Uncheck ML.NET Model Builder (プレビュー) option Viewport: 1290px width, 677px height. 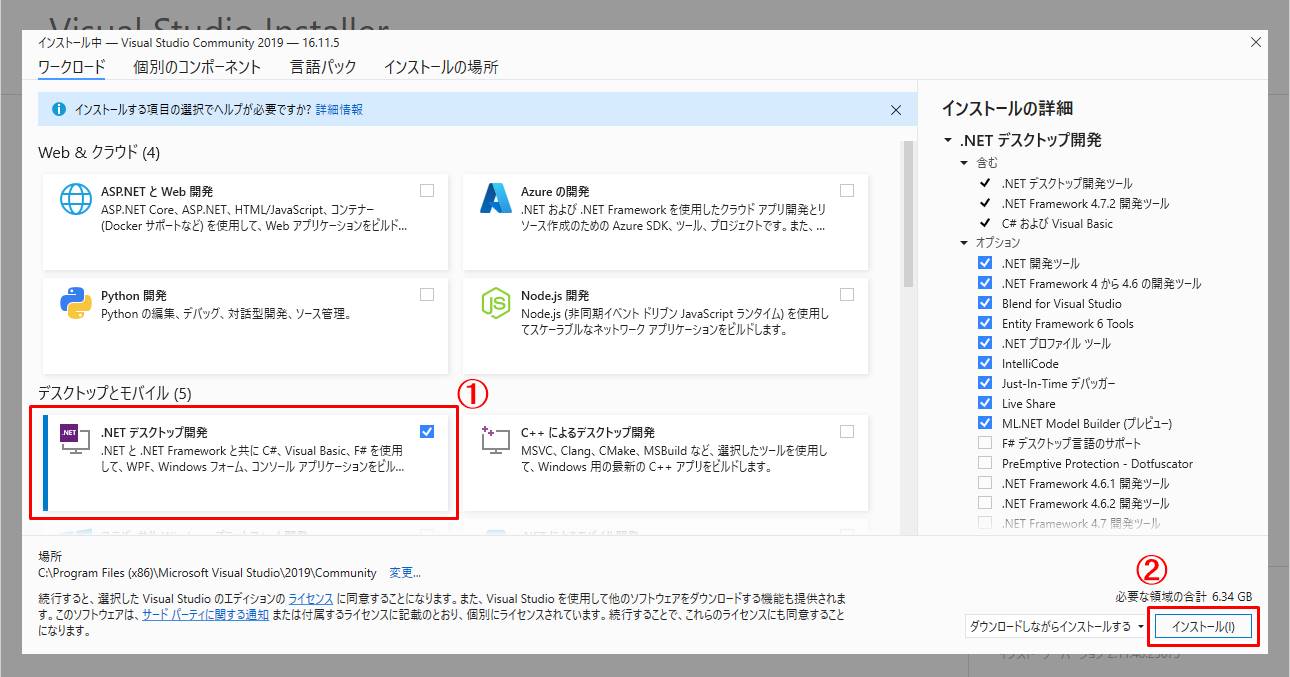(985, 423)
